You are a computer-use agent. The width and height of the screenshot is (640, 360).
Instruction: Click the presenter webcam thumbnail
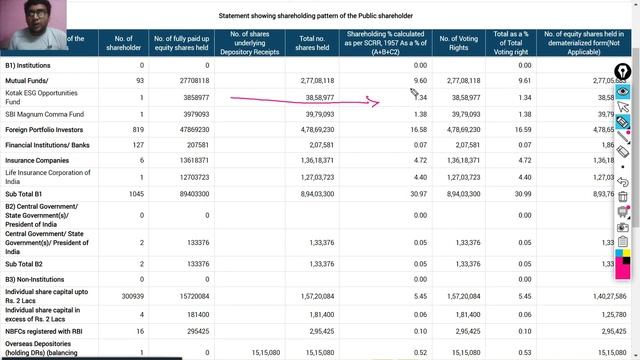point(33,24)
